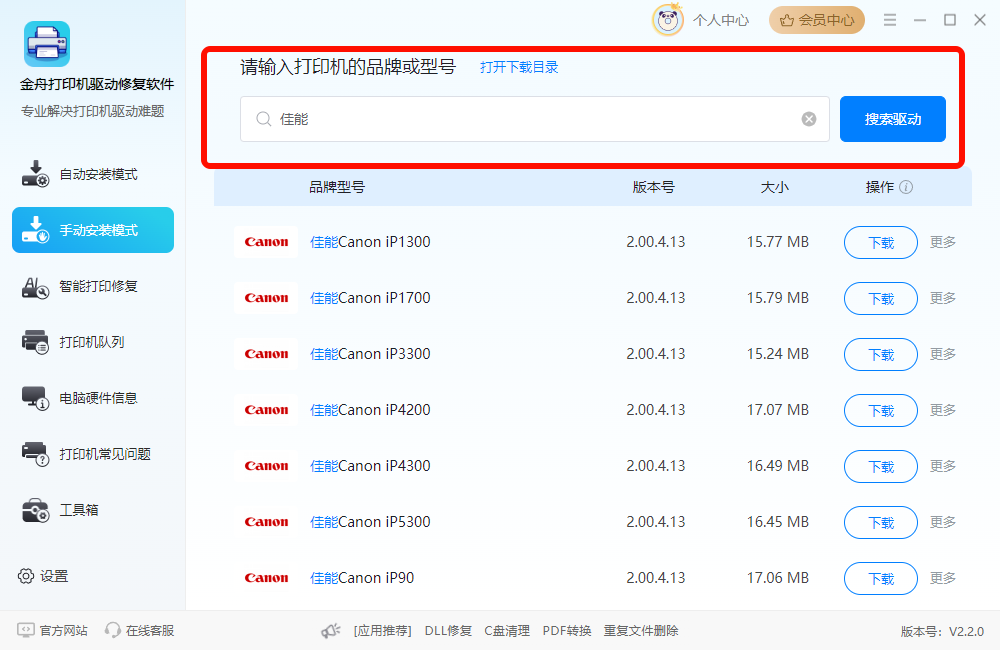Click the 搜索驱动 button
The height and width of the screenshot is (650, 1000).
click(x=893, y=119)
